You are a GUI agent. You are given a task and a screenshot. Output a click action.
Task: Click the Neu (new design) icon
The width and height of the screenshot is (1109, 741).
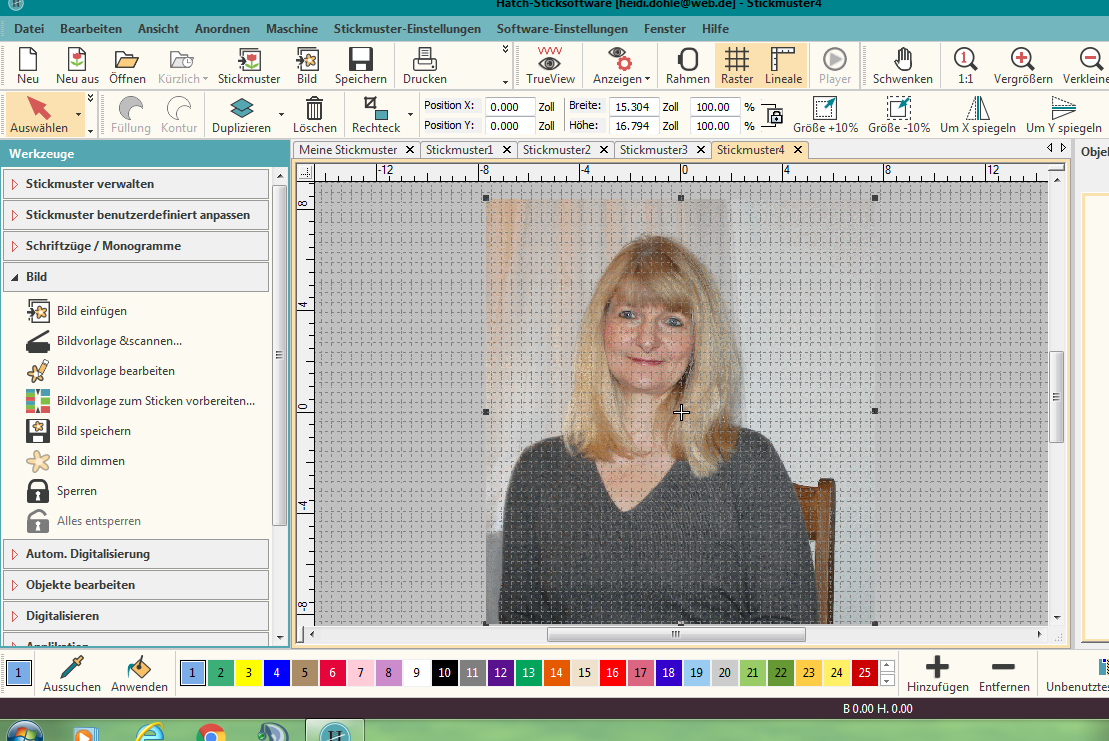tap(28, 66)
